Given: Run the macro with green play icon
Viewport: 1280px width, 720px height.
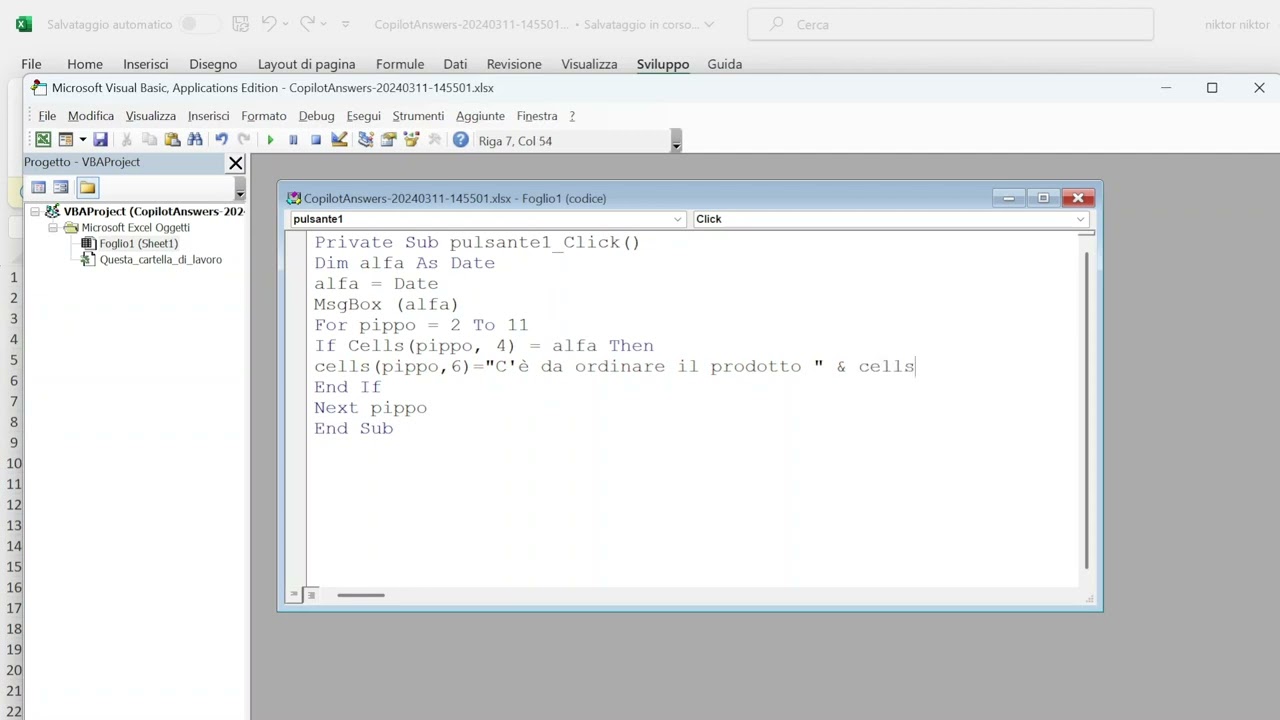Looking at the screenshot, I should tap(270, 140).
